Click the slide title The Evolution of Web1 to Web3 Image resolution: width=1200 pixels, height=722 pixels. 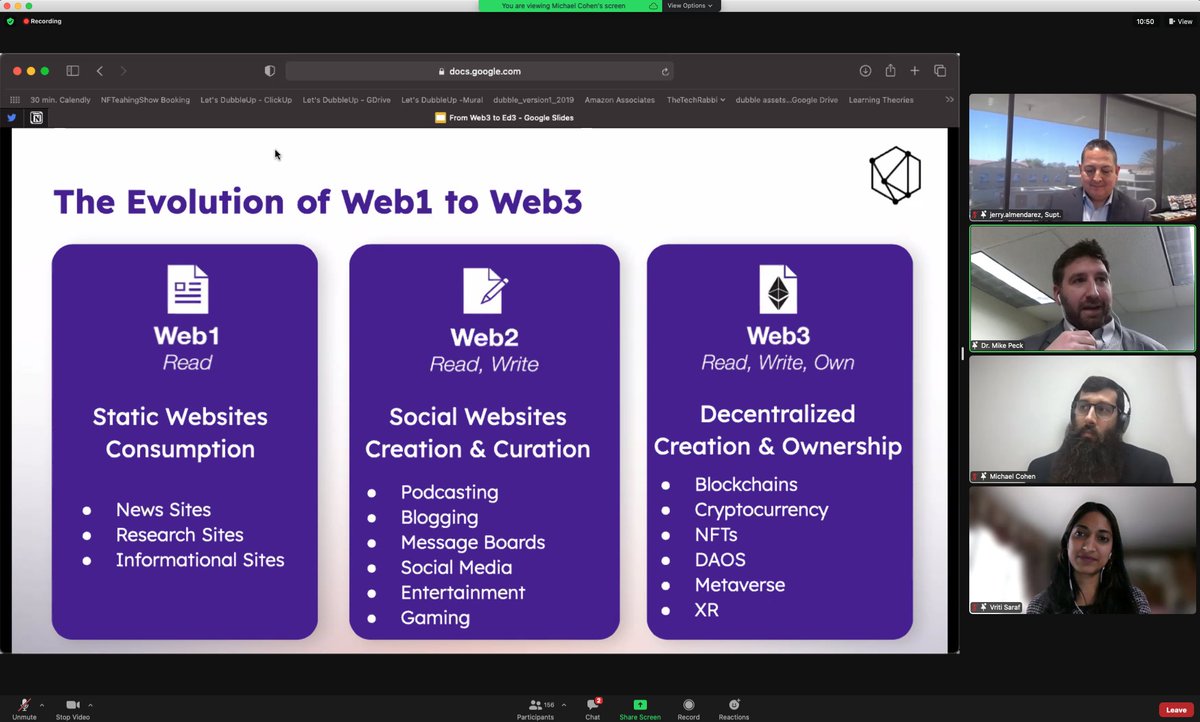[x=318, y=202]
